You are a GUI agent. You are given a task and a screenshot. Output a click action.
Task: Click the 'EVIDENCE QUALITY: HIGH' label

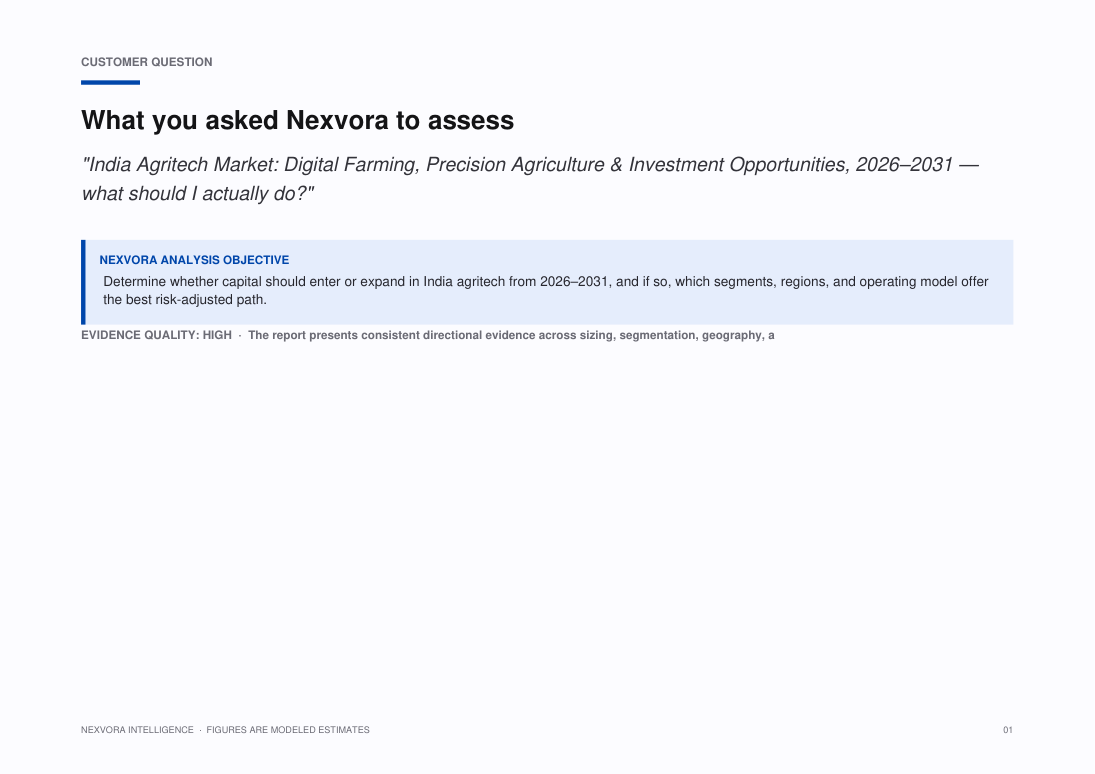click(x=156, y=335)
